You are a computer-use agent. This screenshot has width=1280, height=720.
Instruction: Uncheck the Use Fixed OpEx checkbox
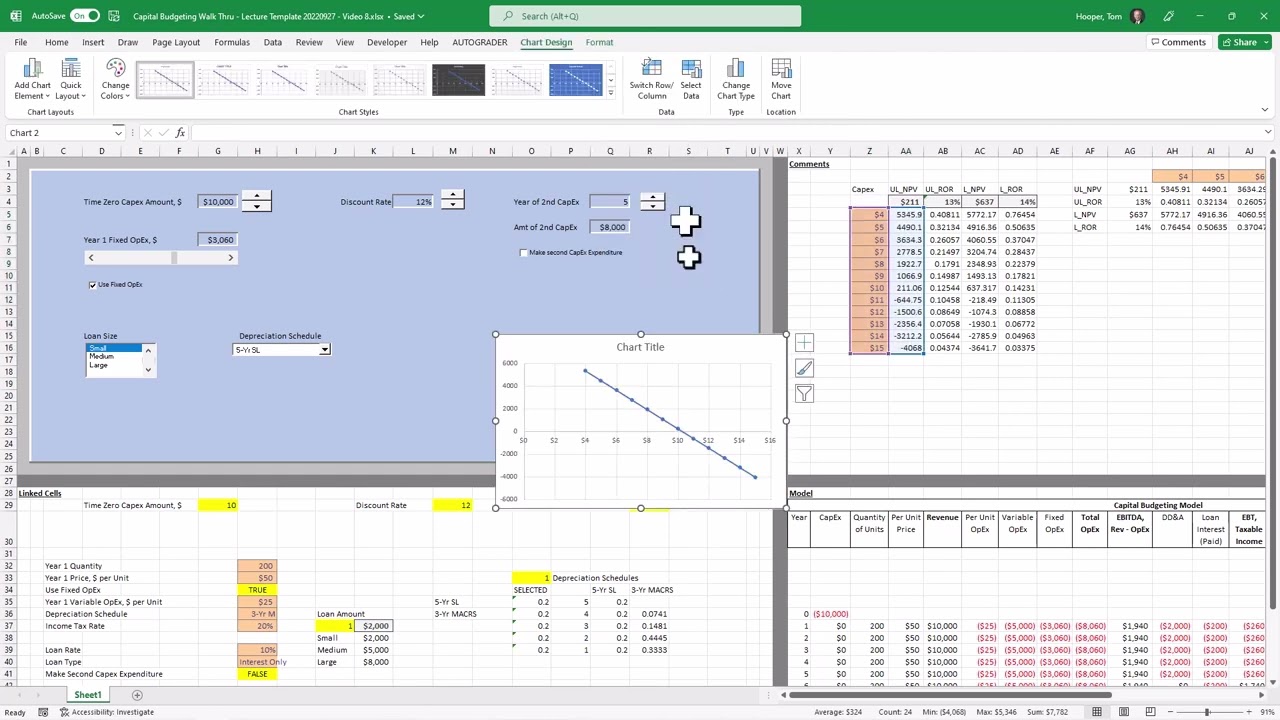pos(93,285)
